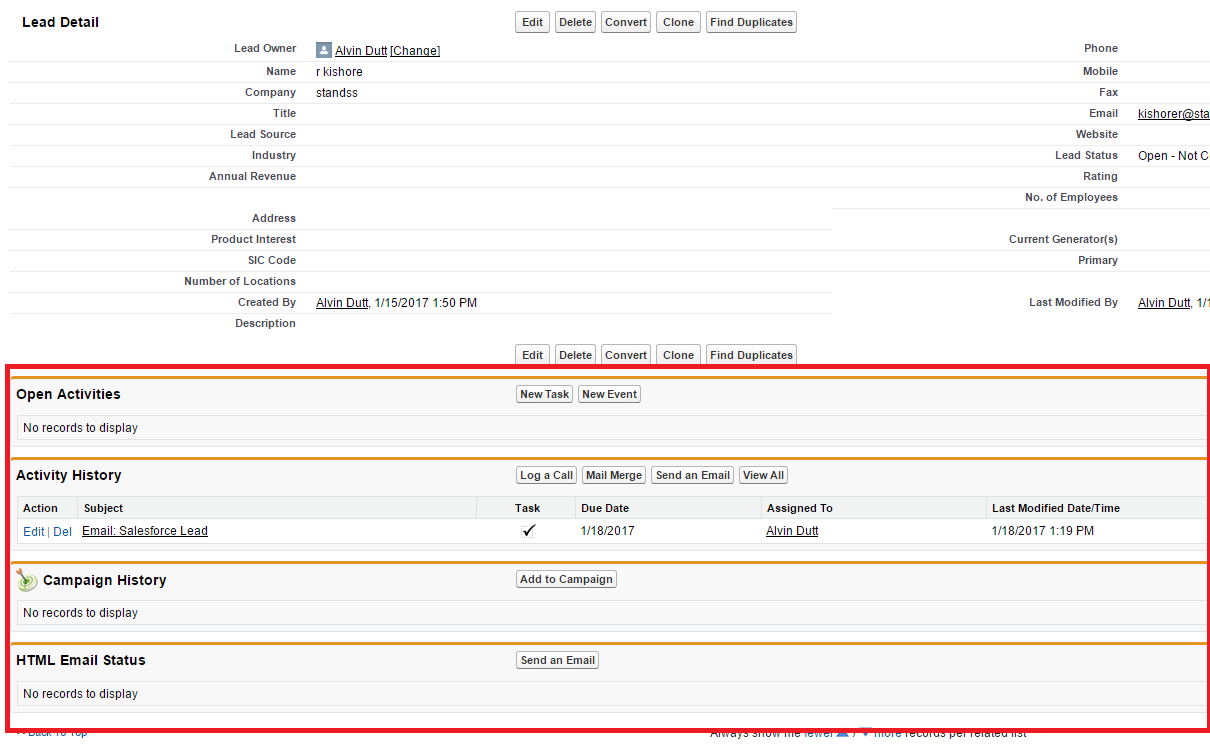Click the Lead Status value Open - Not

click(x=1174, y=156)
